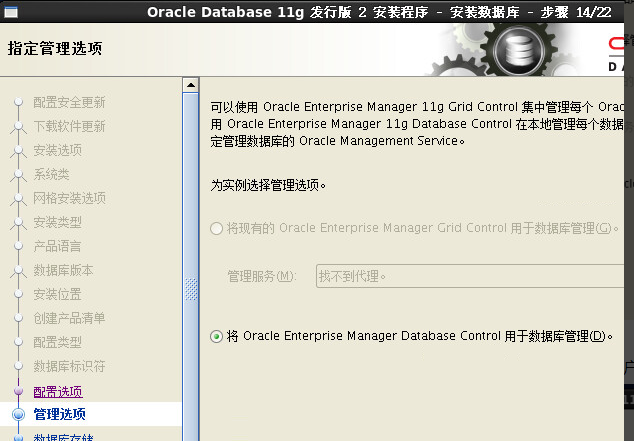Screen dimensions: 634x441
Task: Click the scroll up arrow of step list
Action: pos(191,85)
